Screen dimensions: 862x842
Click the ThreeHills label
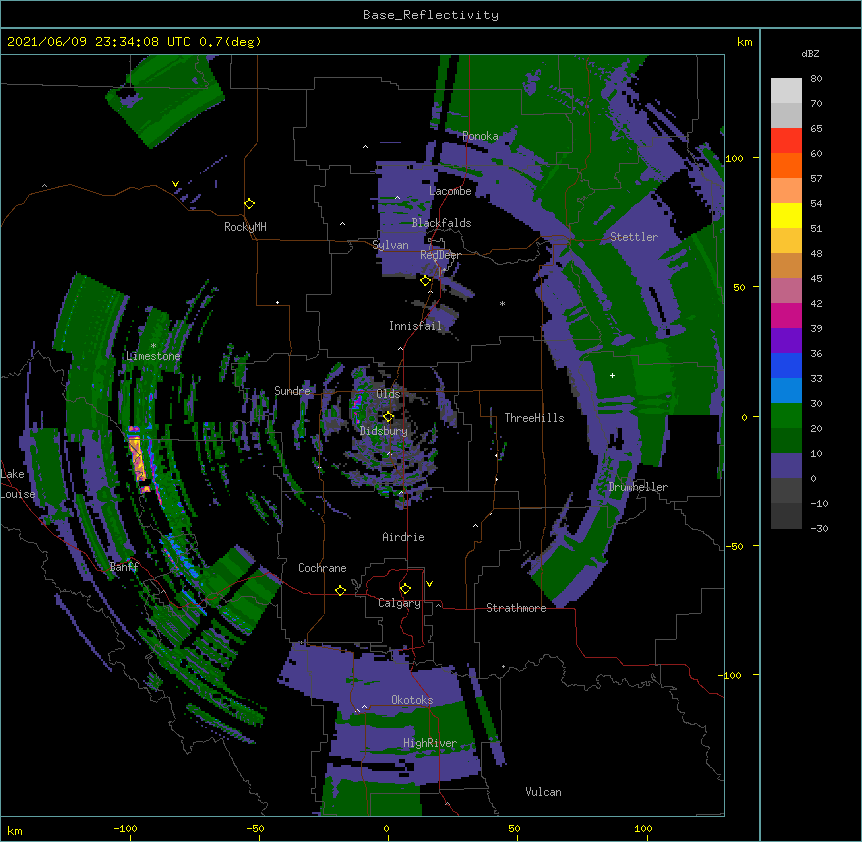click(534, 418)
